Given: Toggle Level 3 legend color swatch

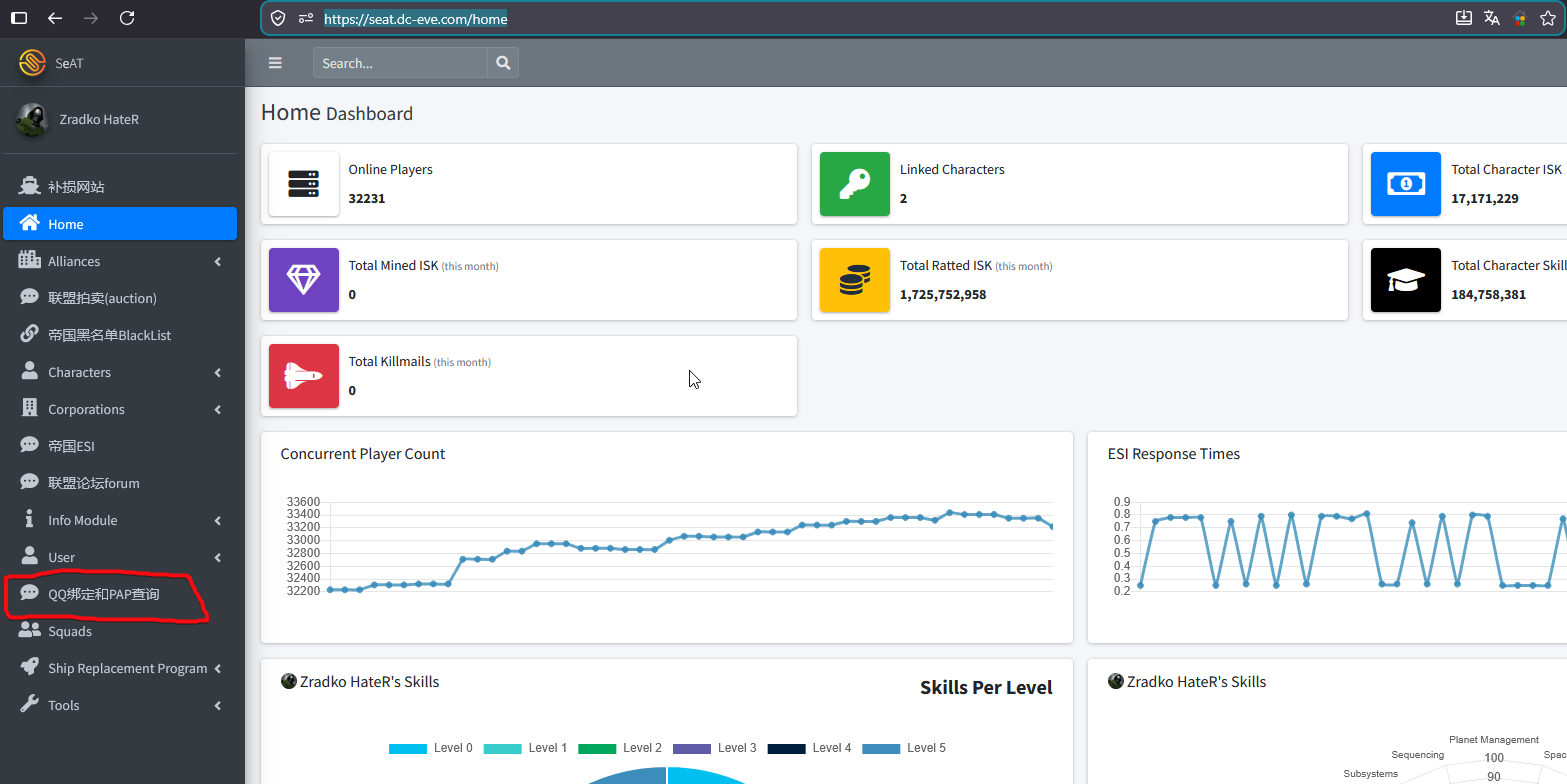Looking at the screenshot, I should (692, 748).
